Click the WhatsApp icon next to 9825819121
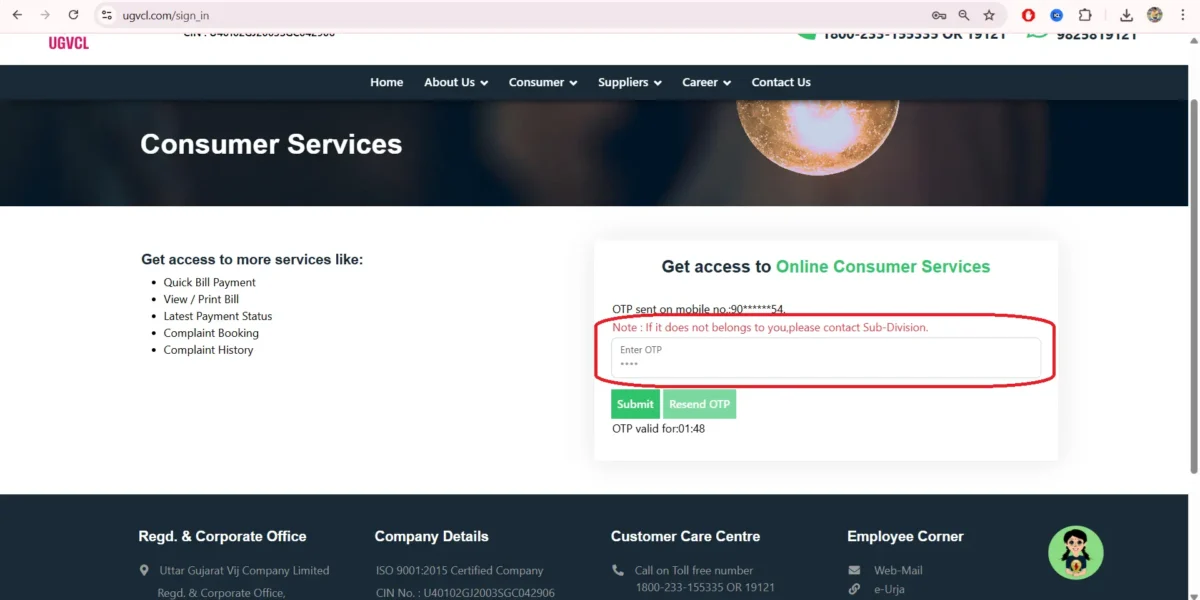Viewport: 1200px width, 600px height. (x=1035, y=31)
